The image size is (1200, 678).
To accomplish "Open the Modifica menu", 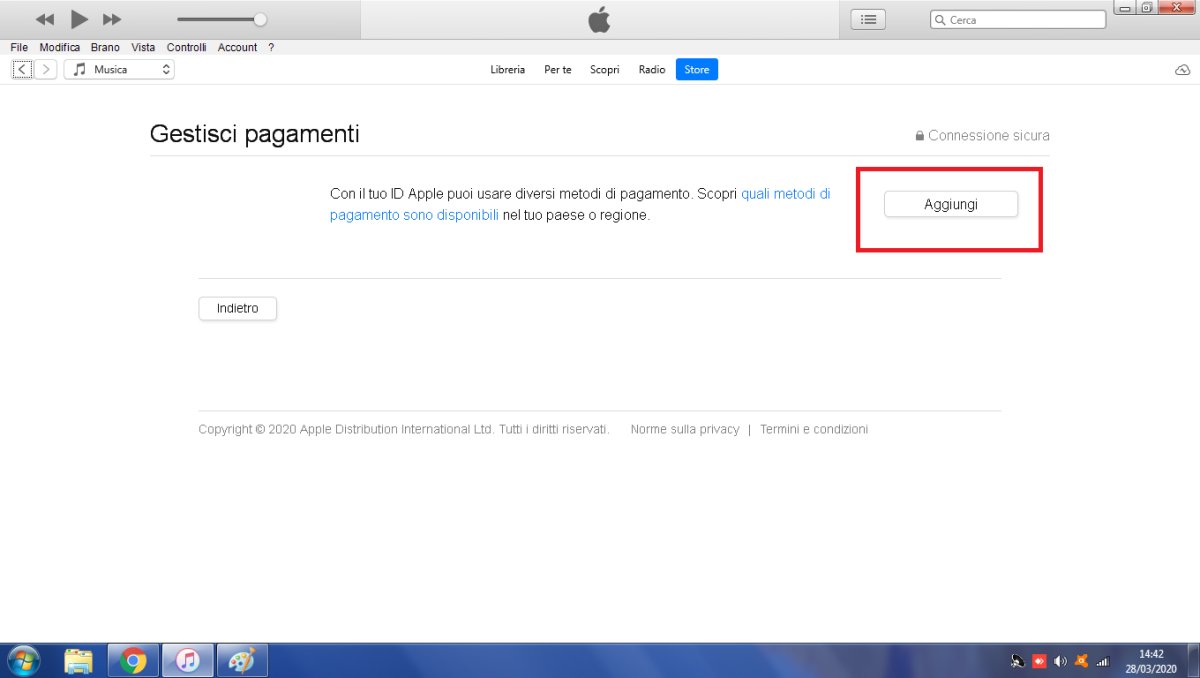I will point(60,47).
